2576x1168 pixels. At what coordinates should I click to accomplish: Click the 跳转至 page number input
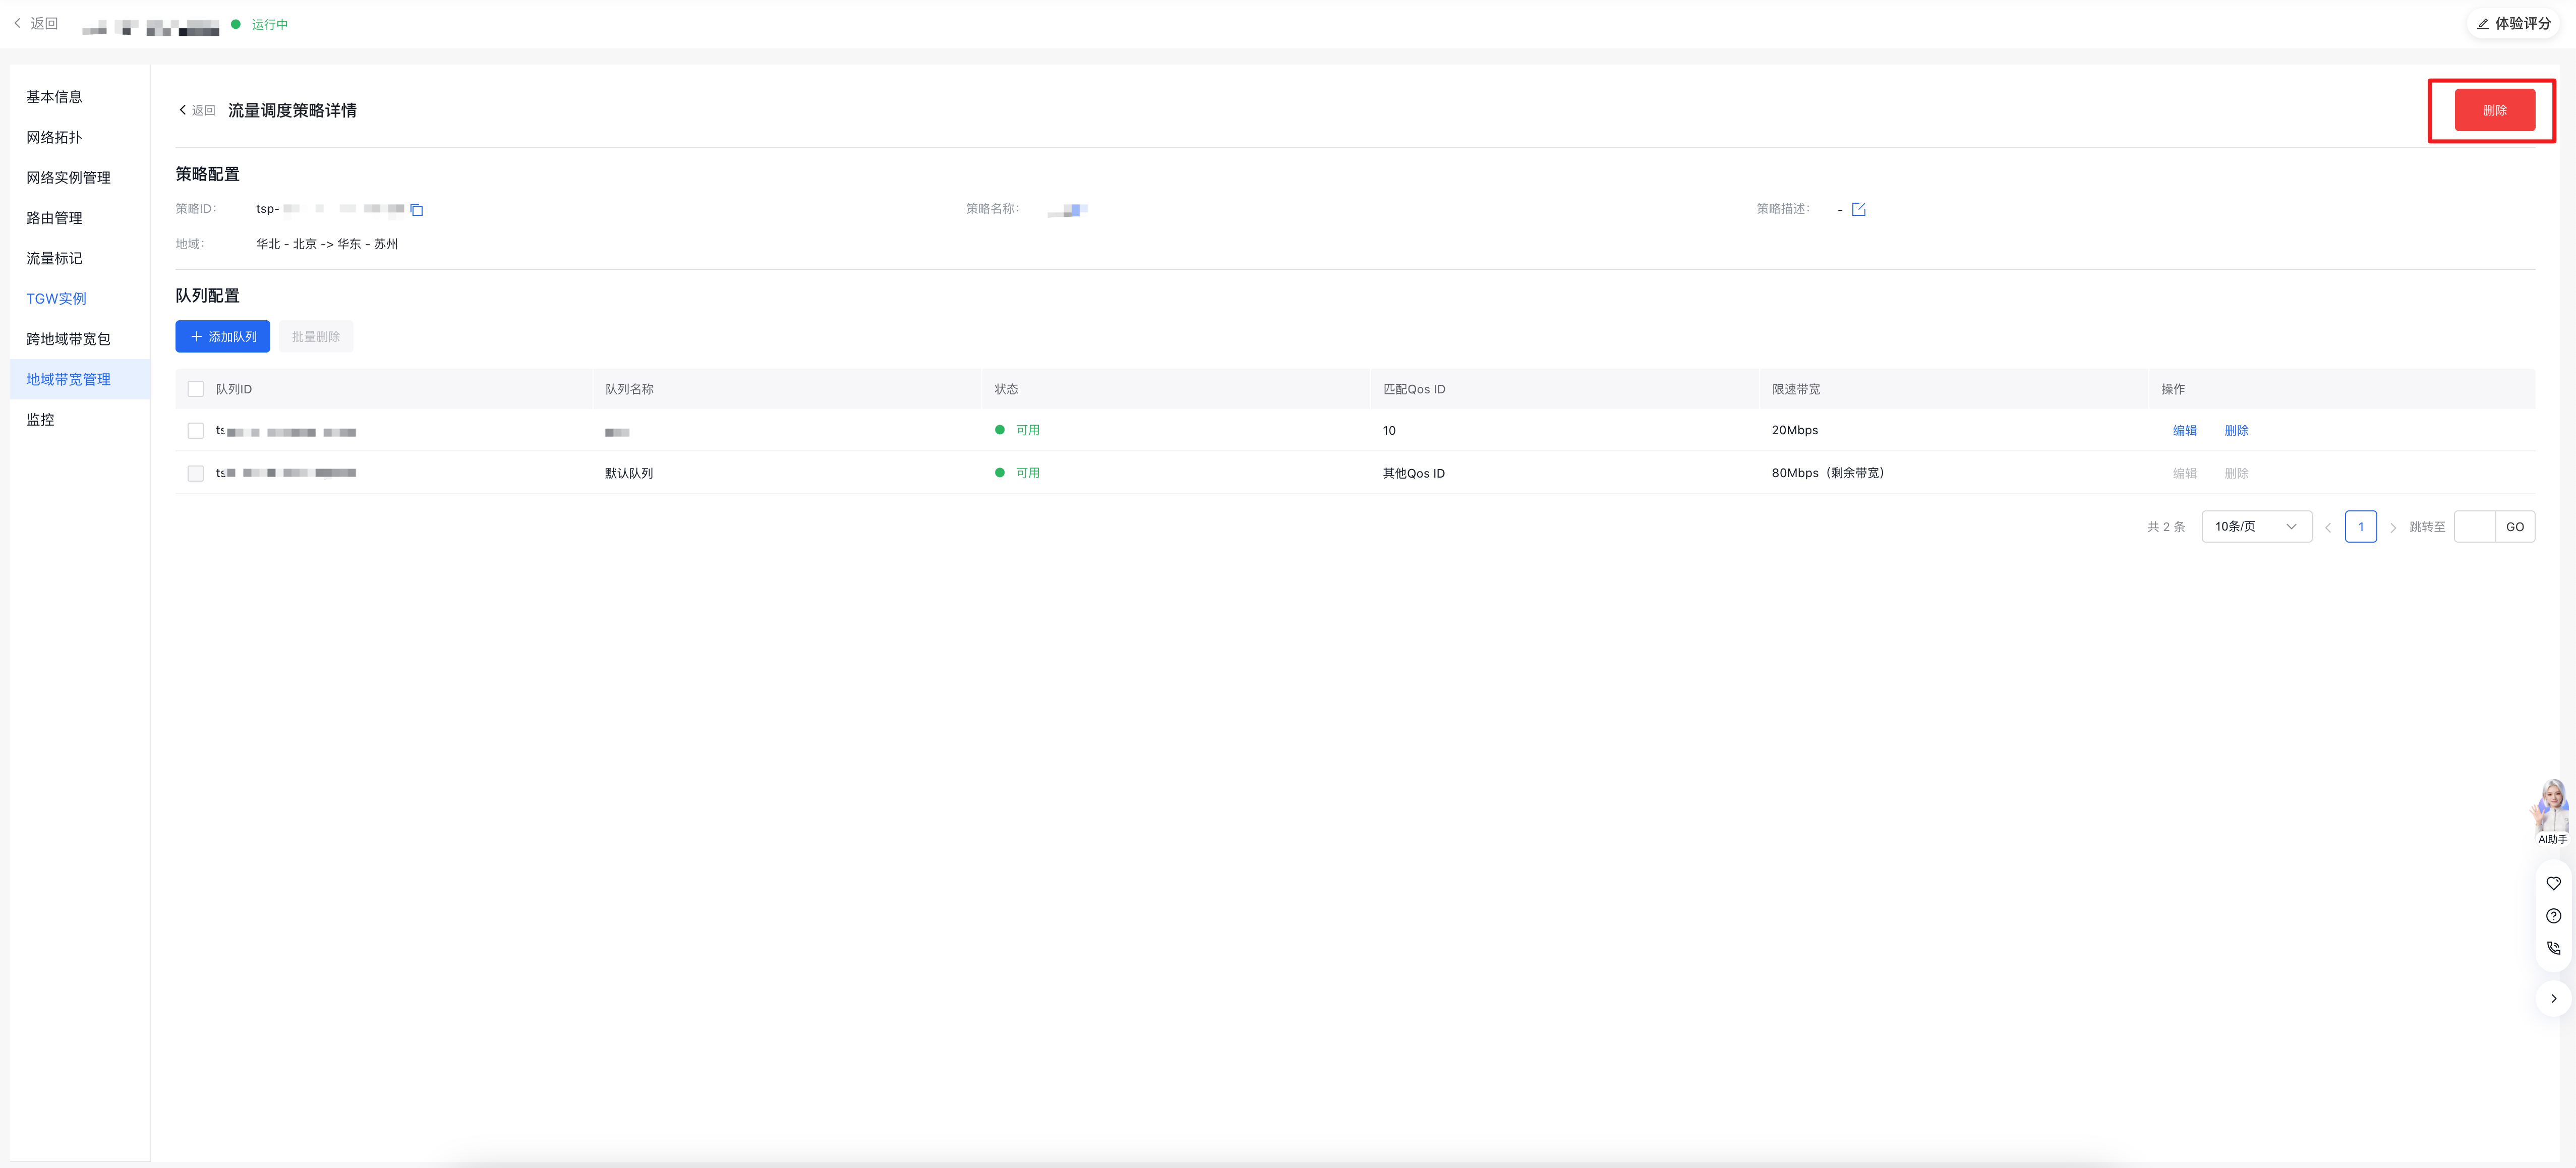[x=2474, y=527]
